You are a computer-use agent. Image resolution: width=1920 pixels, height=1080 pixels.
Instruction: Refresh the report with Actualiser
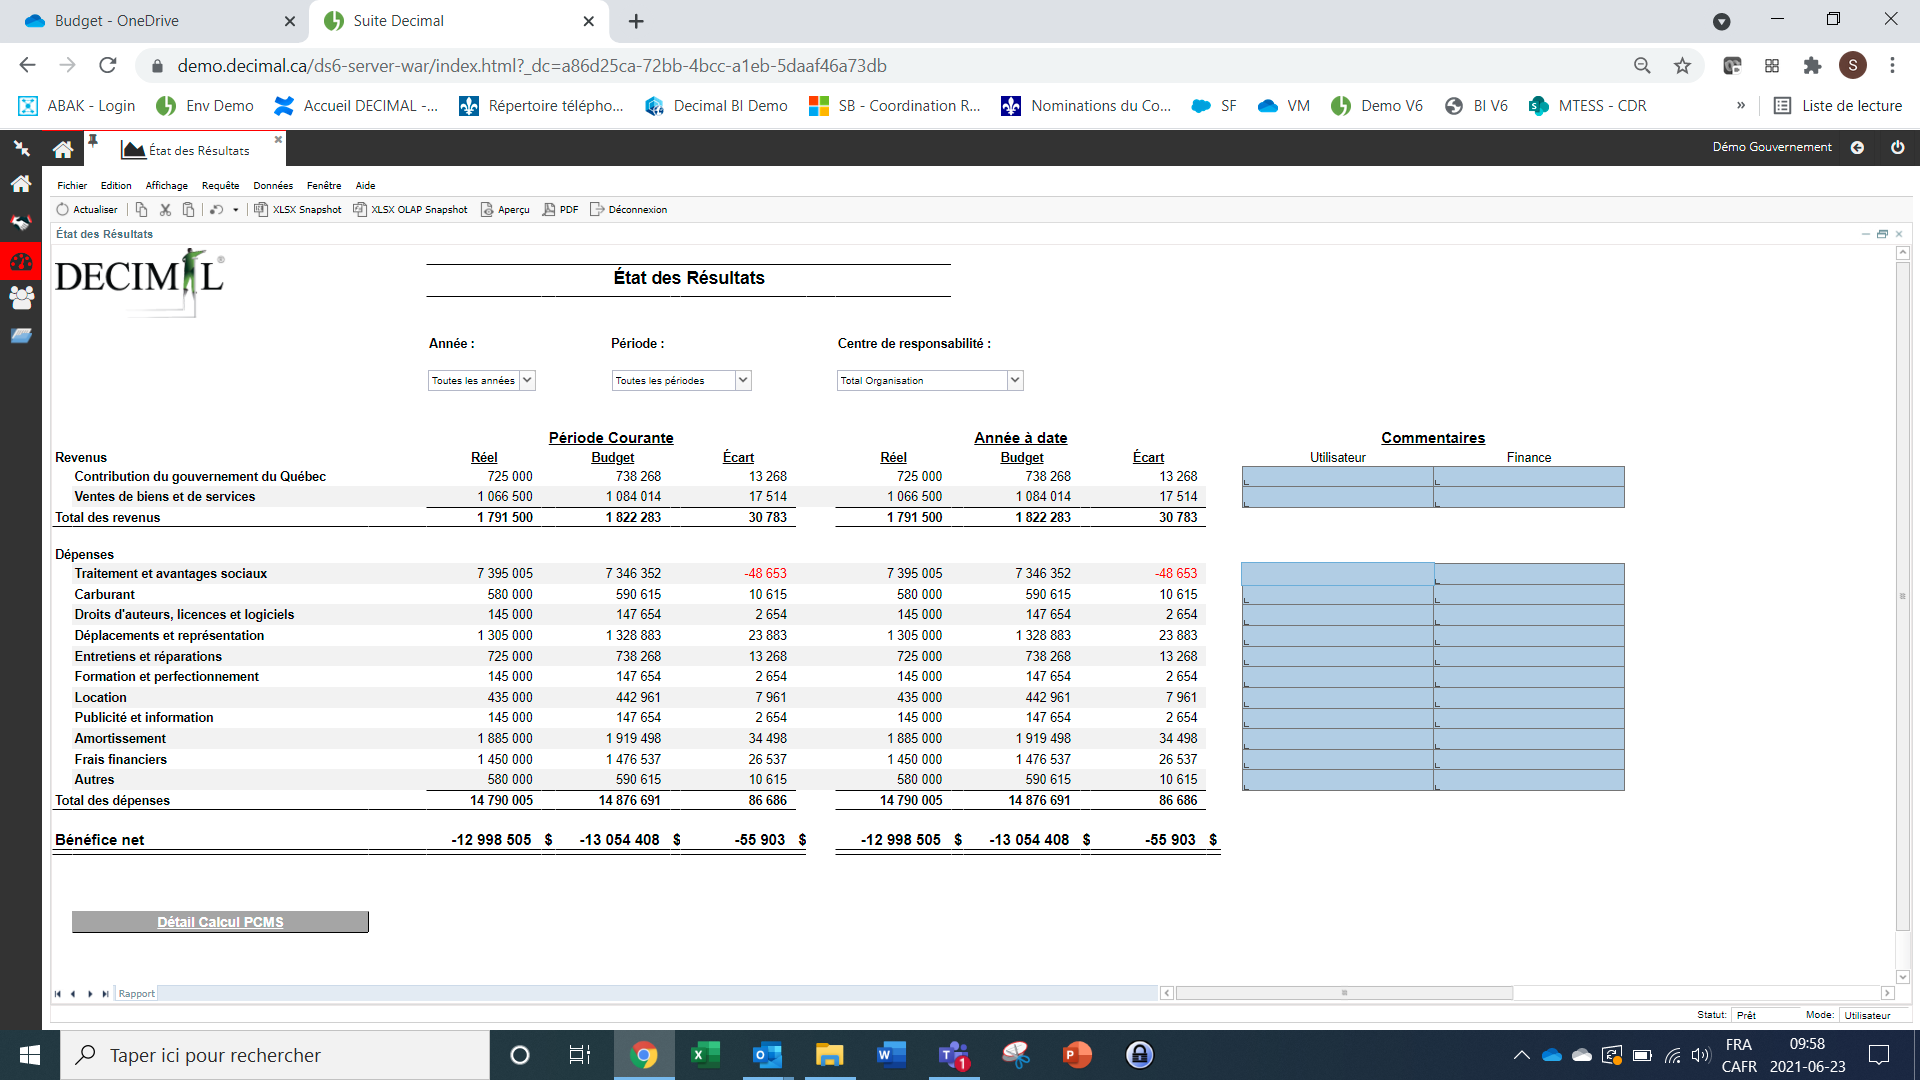87,210
